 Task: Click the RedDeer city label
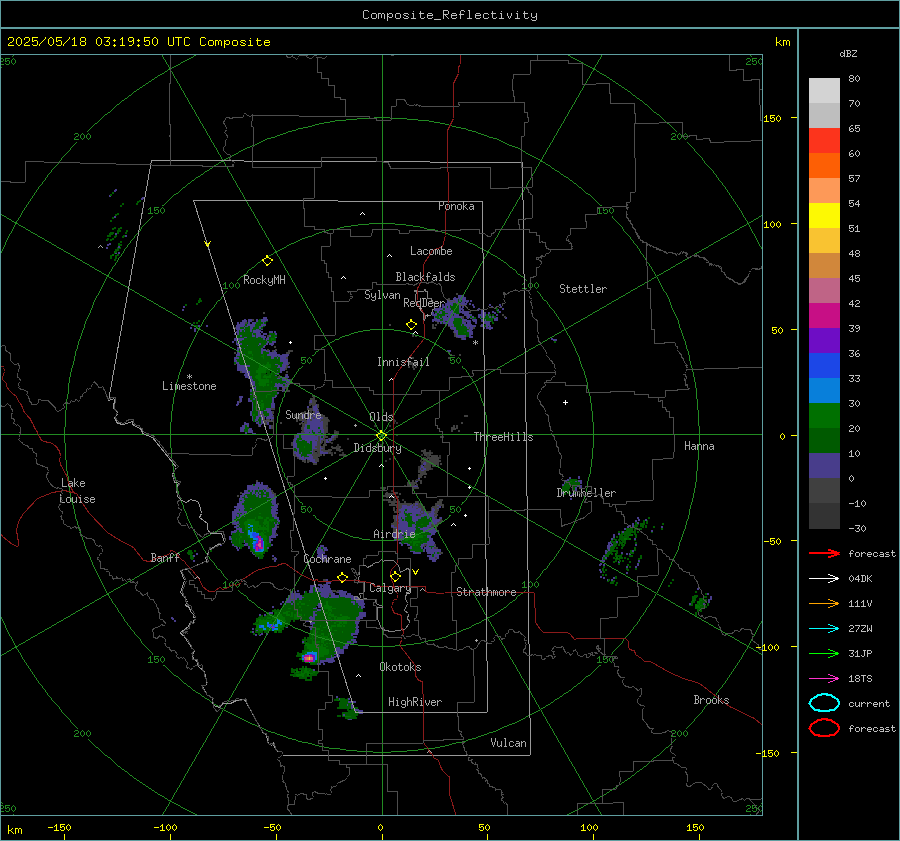424,303
